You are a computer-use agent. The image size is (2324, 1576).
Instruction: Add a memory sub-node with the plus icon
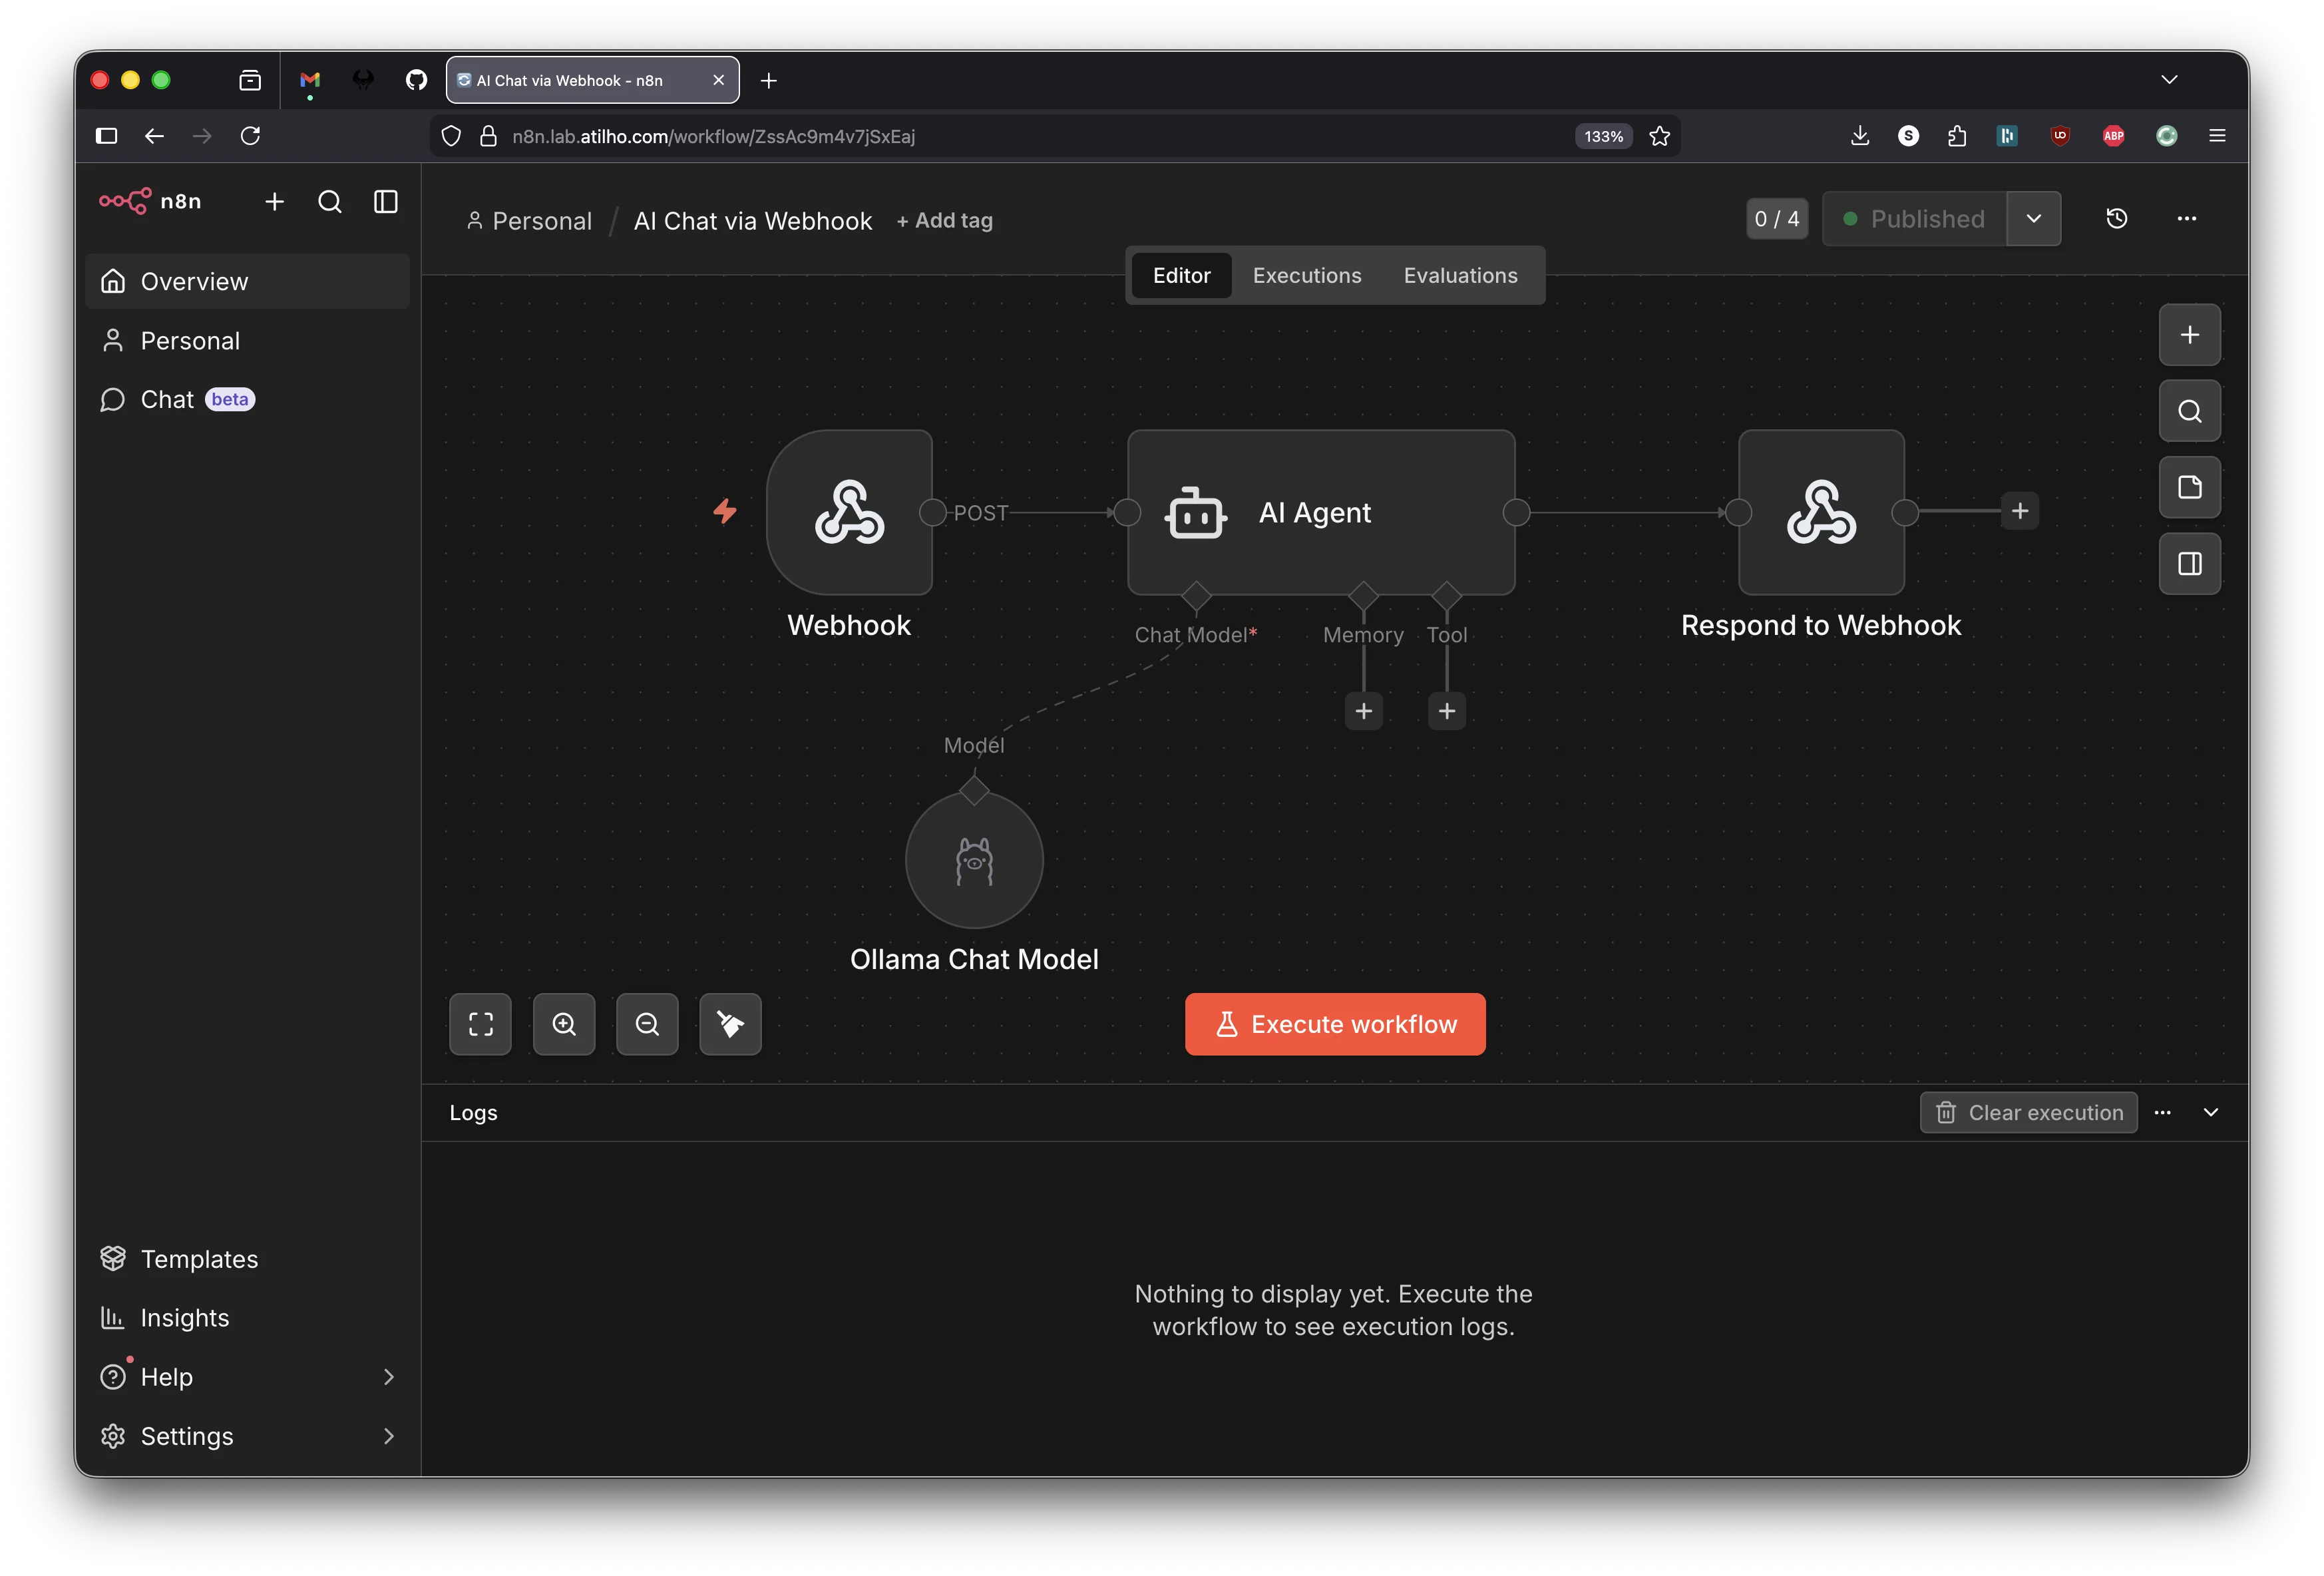pos(1363,710)
